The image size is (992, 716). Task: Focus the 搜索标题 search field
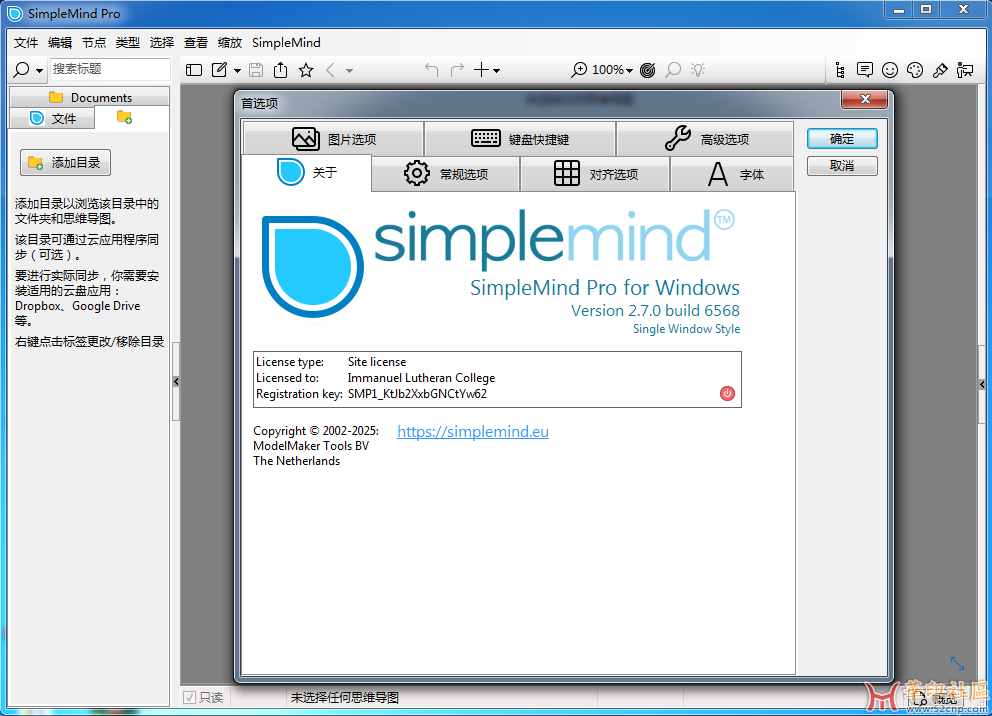click(x=110, y=69)
